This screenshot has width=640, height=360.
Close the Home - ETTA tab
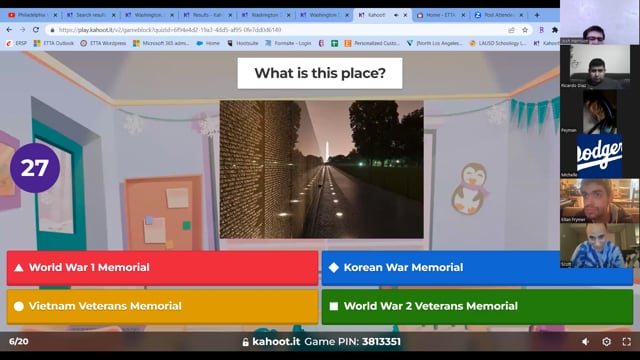463,15
